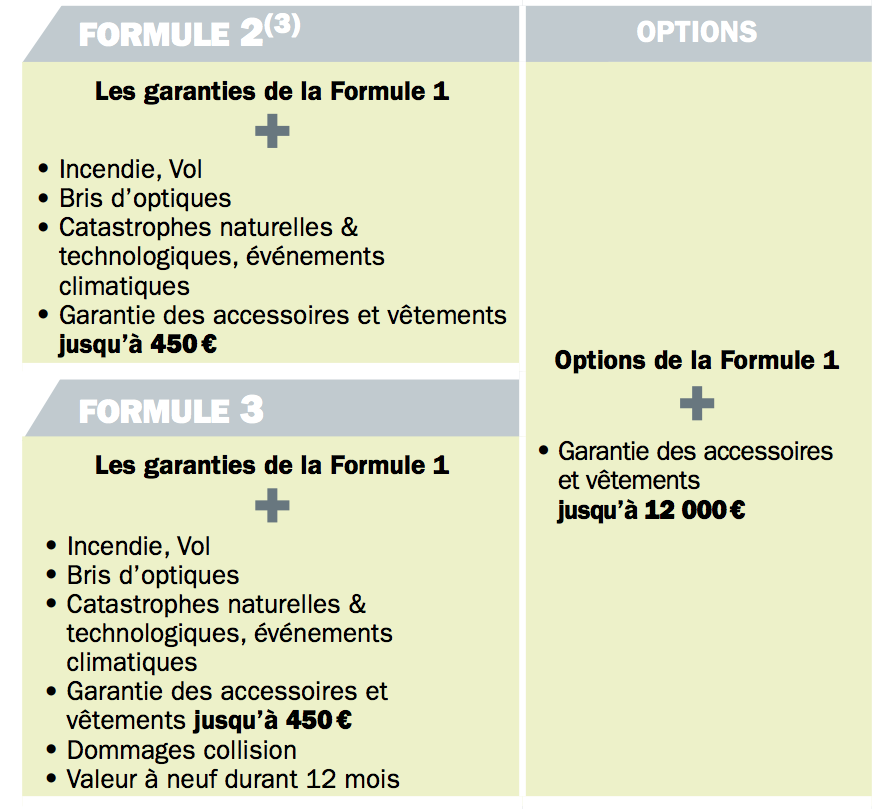Screen dimensions: 879x809
Task: Select 'Bris d'optiques' item in Formule 2
Action: click(x=145, y=198)
